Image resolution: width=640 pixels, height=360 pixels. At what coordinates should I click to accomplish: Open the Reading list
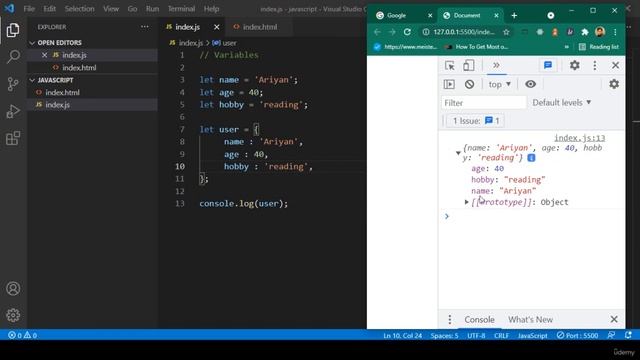tap(599, 47)
